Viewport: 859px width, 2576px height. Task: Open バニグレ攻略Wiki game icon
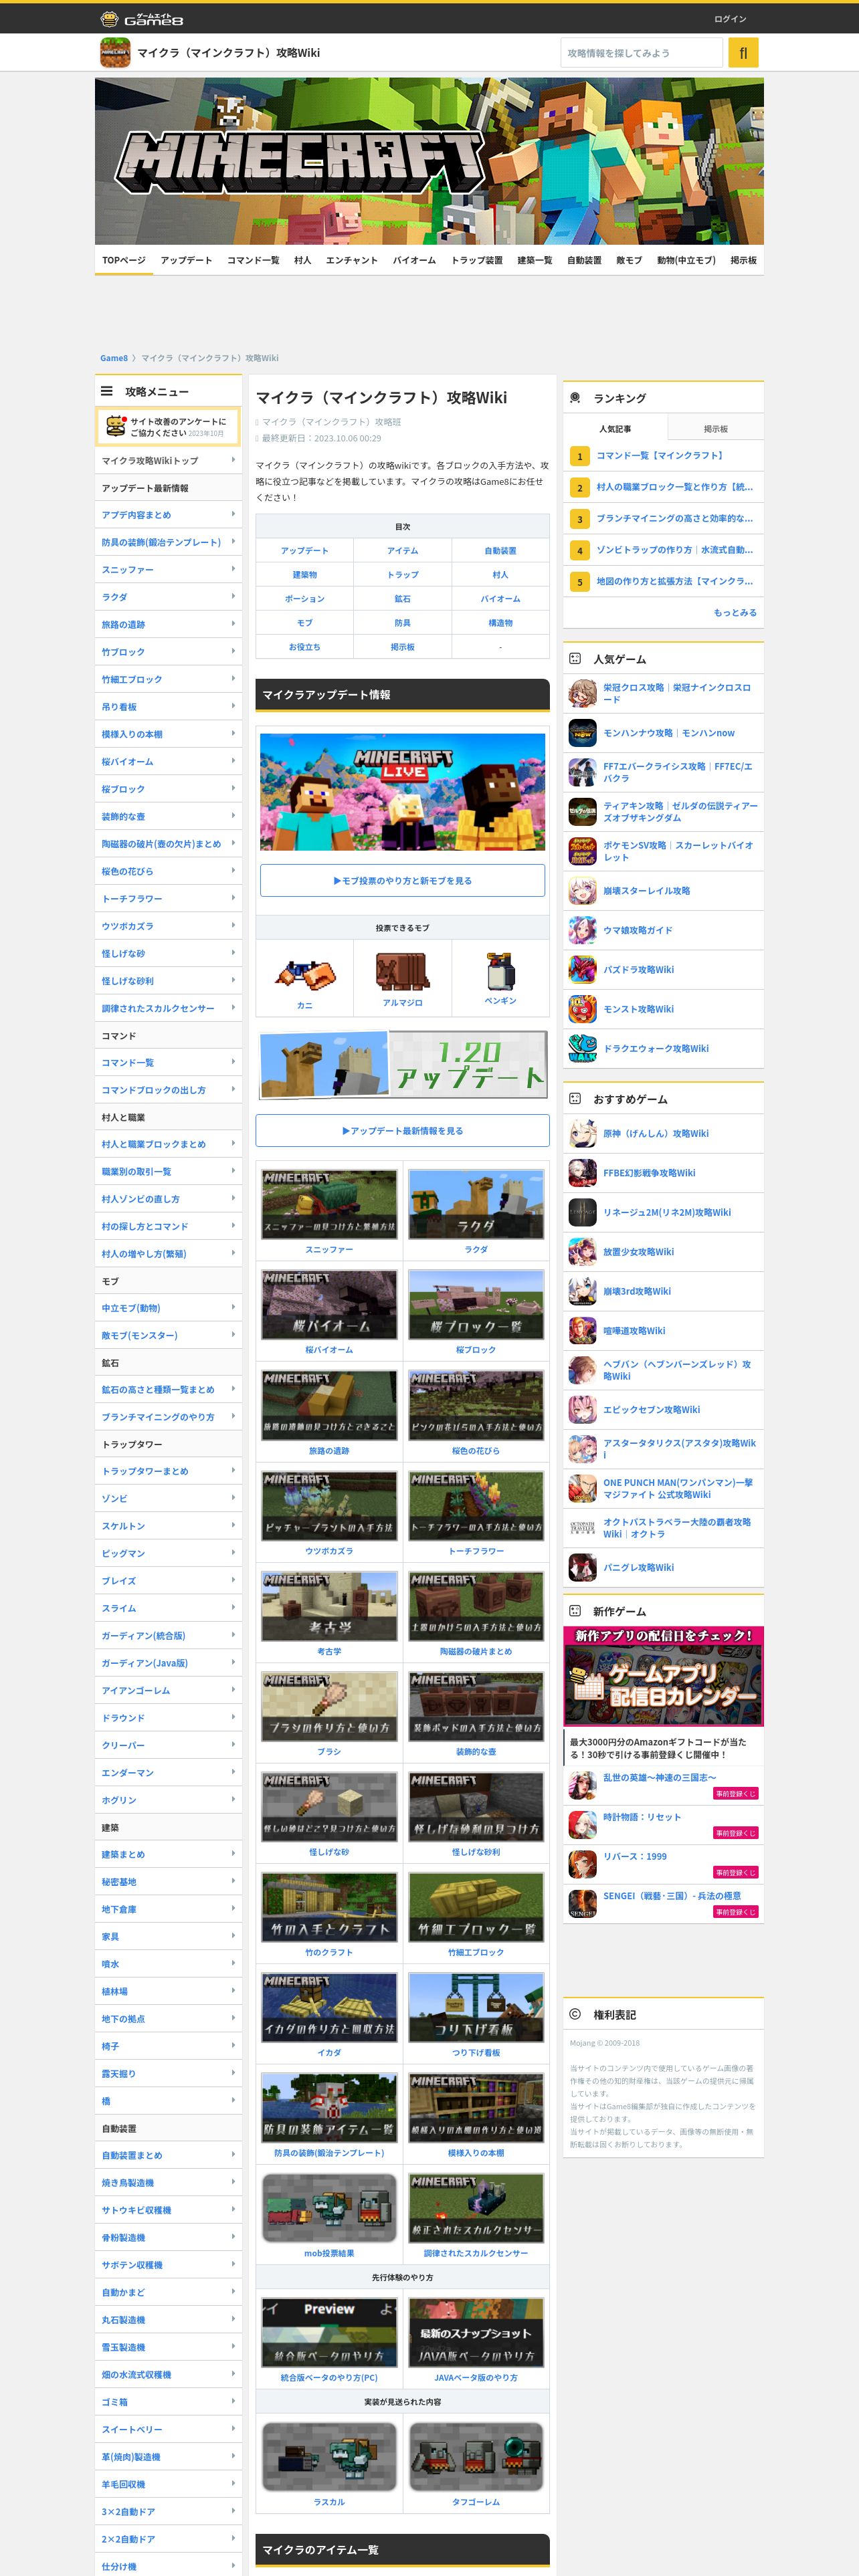pyautogui.click(x=582, y=1568)
